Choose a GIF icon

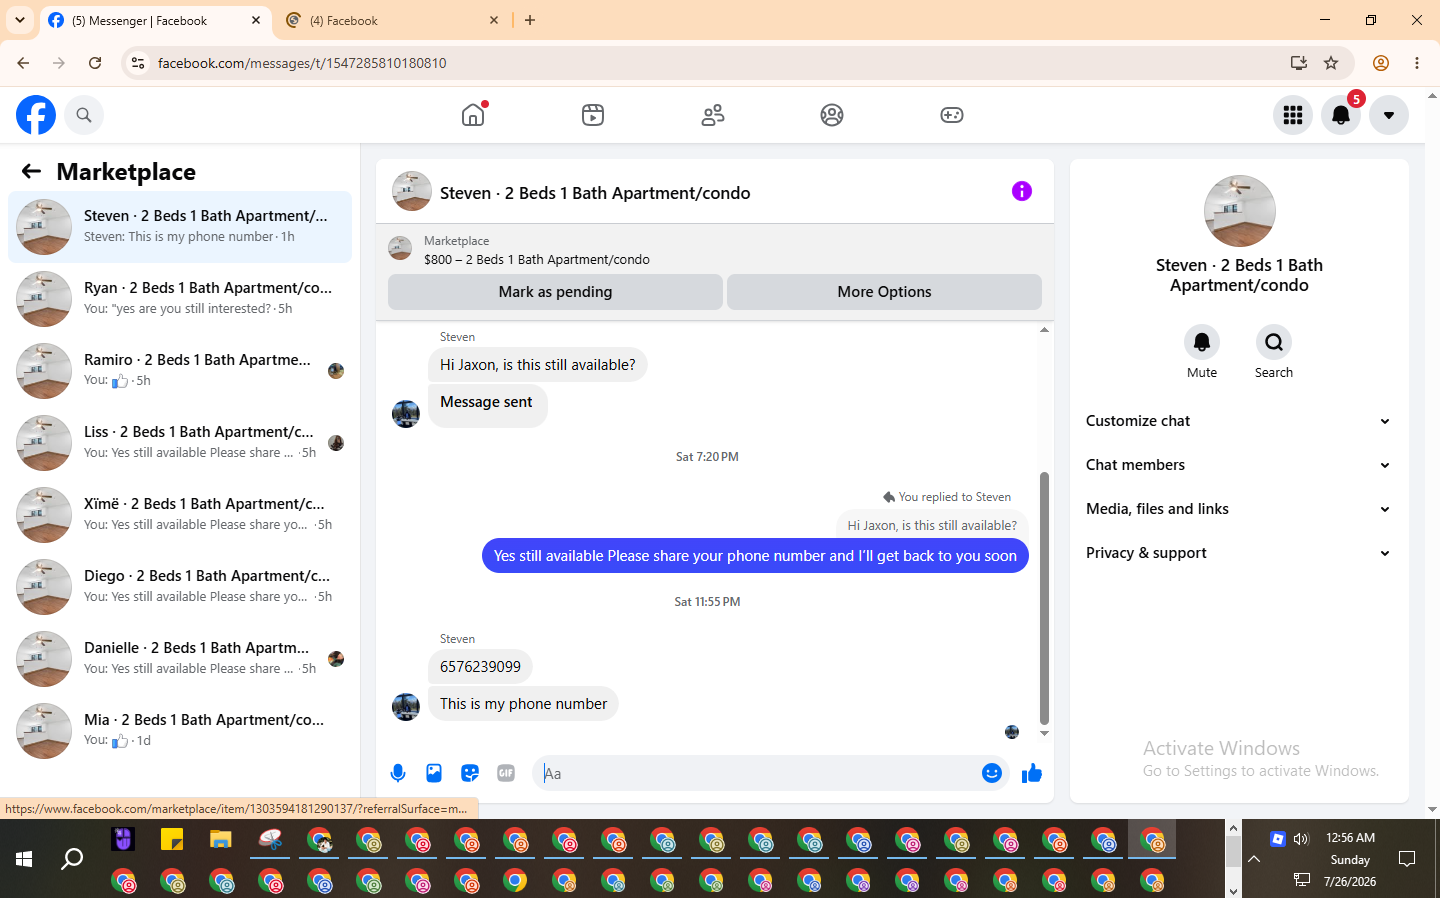(x=506, y=773)
